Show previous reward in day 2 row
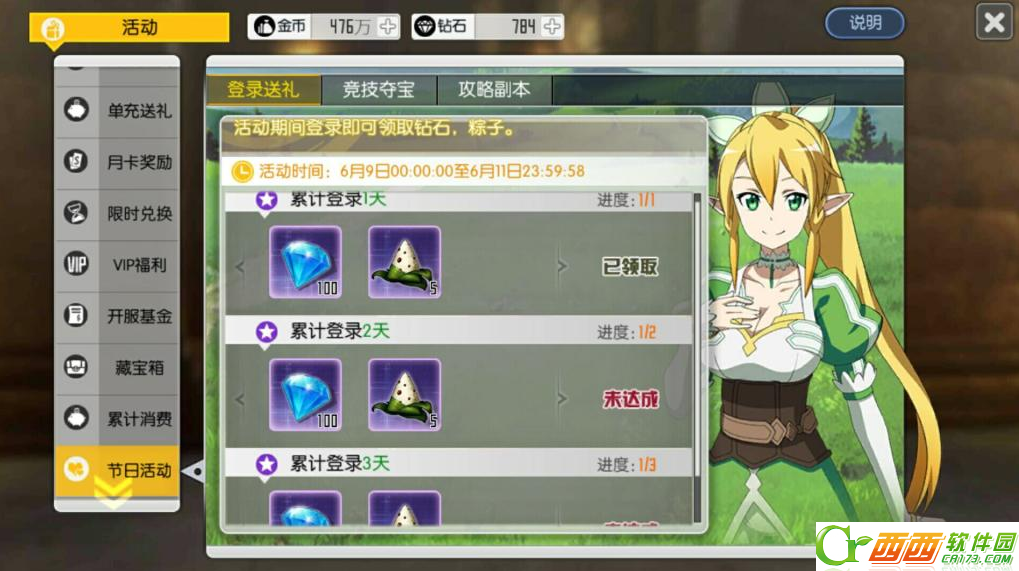 [240, 398]
